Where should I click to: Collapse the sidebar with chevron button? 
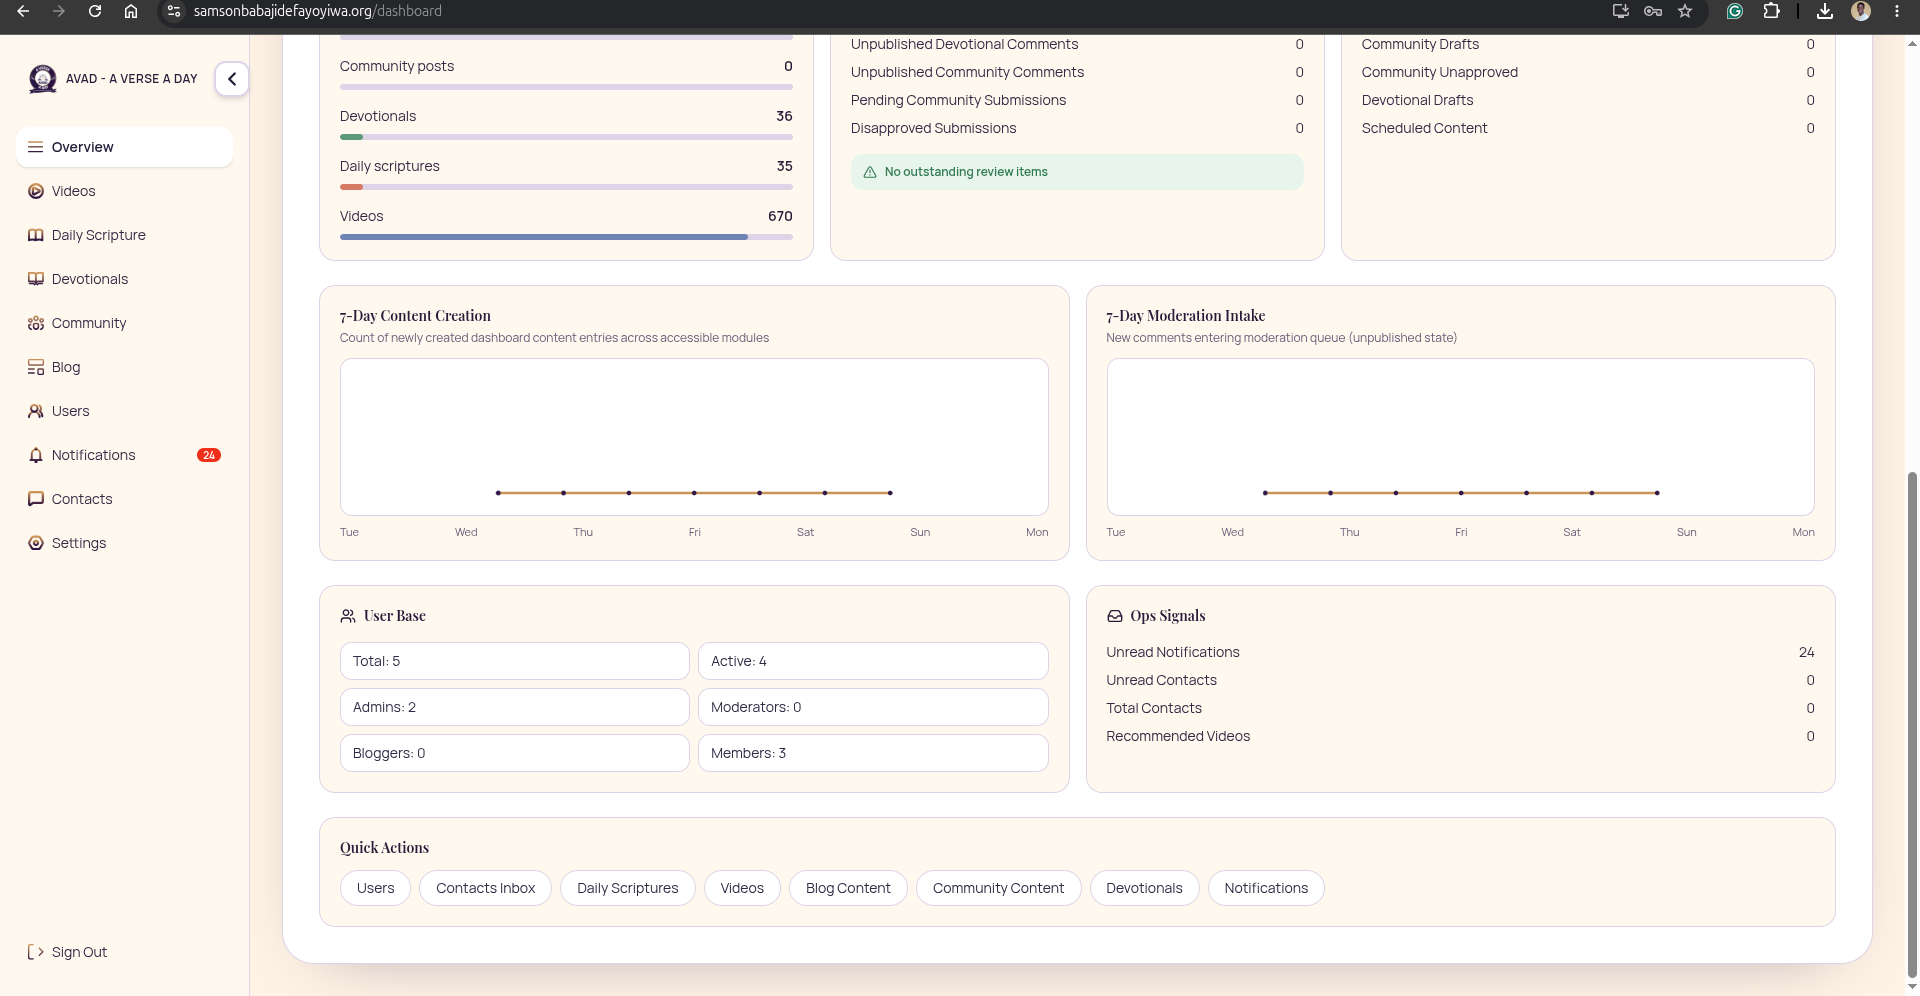point(231,79)
